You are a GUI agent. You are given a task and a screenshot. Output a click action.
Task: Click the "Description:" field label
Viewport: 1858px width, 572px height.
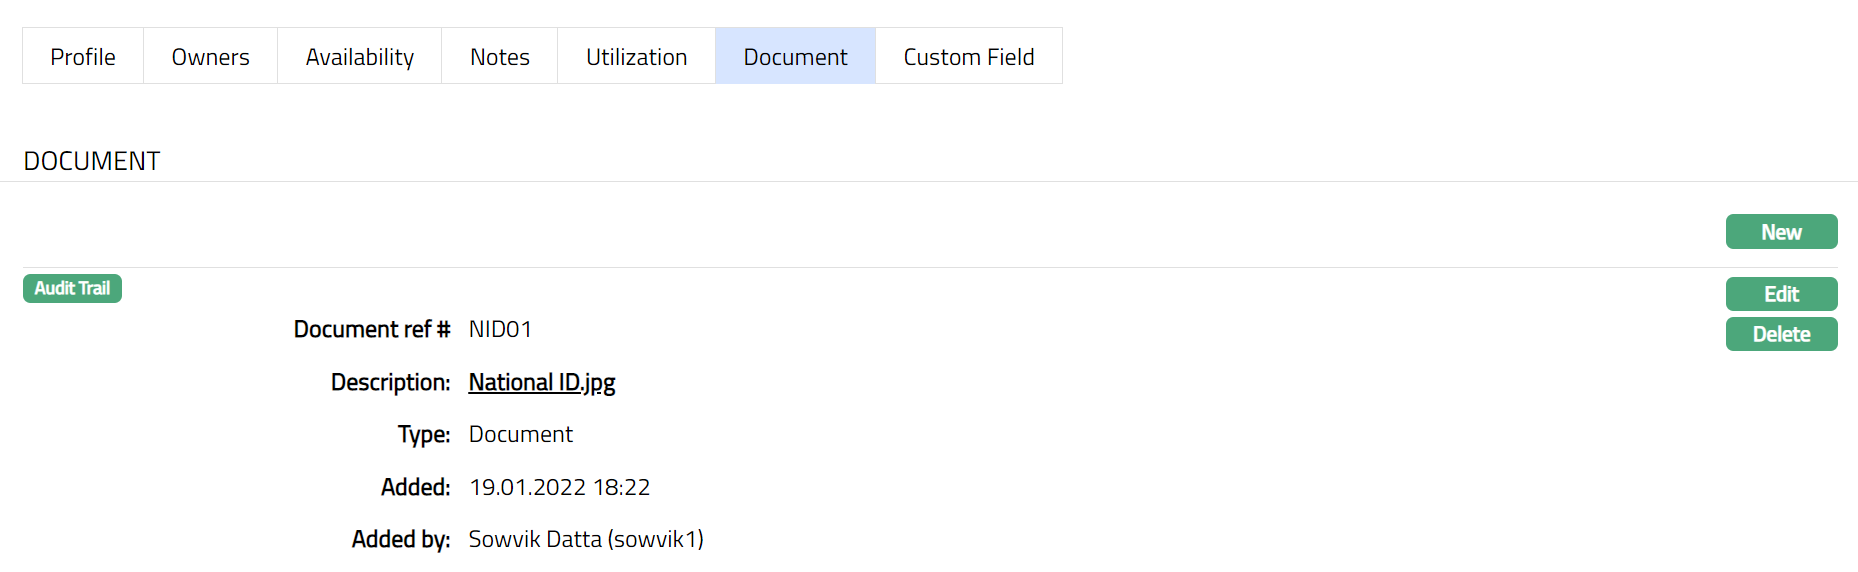tap(390, 382)
